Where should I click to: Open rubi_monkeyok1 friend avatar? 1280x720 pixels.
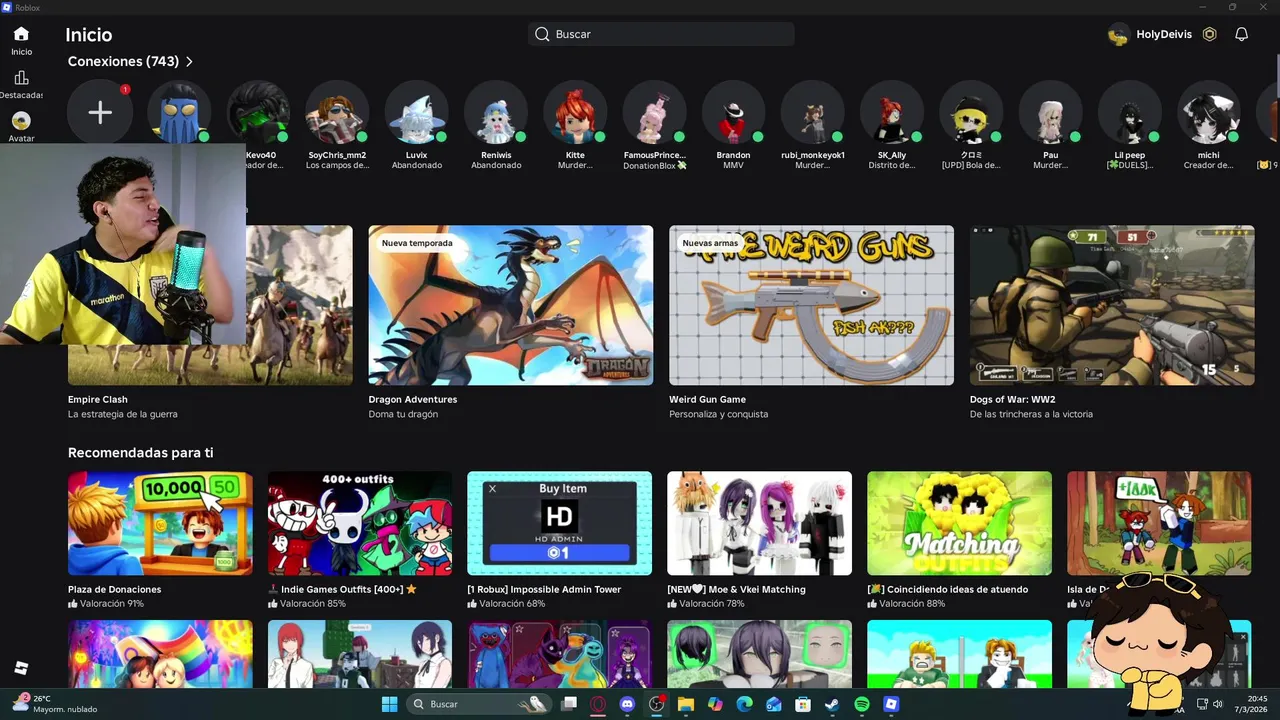click(813, 113)
